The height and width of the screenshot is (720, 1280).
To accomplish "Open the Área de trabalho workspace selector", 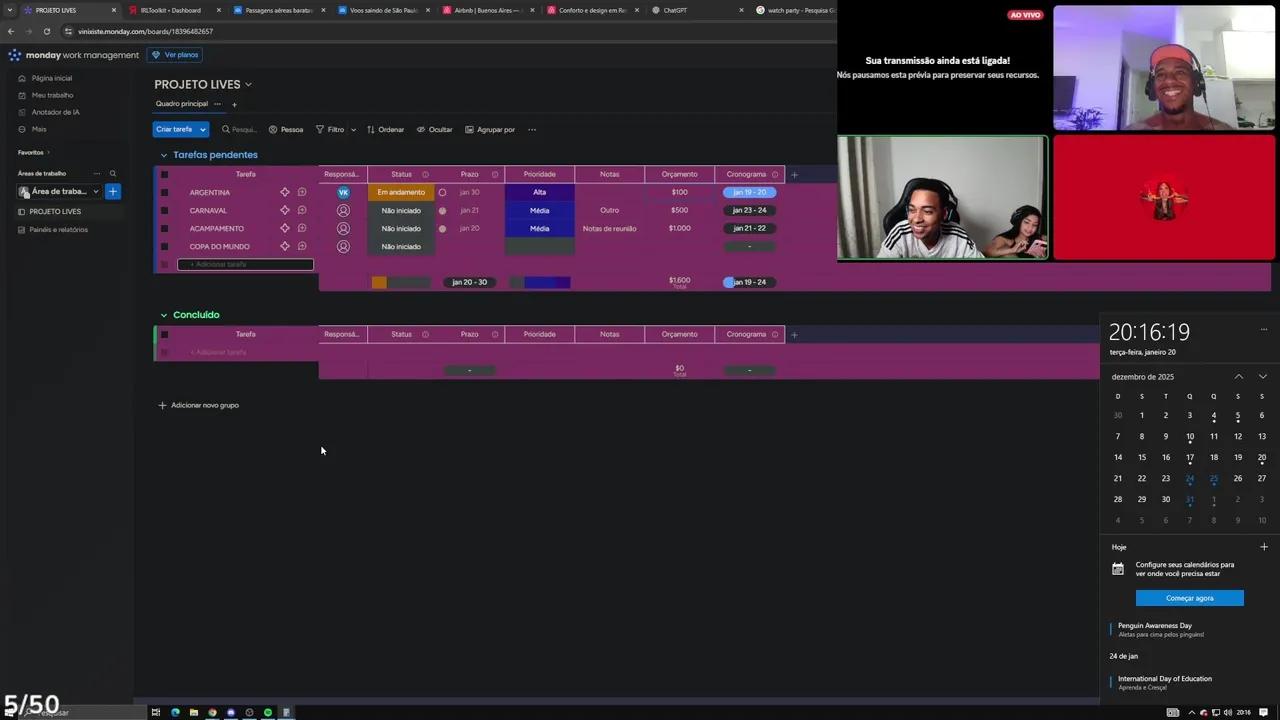I will tap(60, 191).
